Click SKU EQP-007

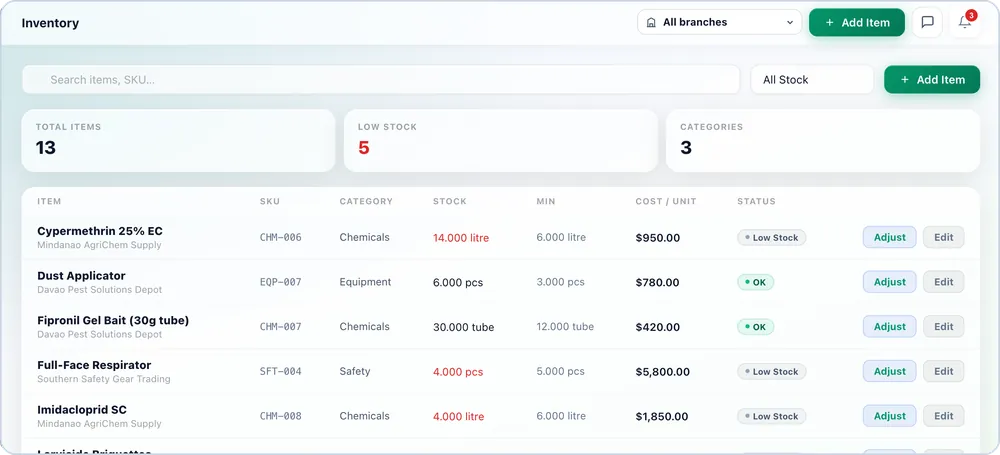tap(281, 282)
